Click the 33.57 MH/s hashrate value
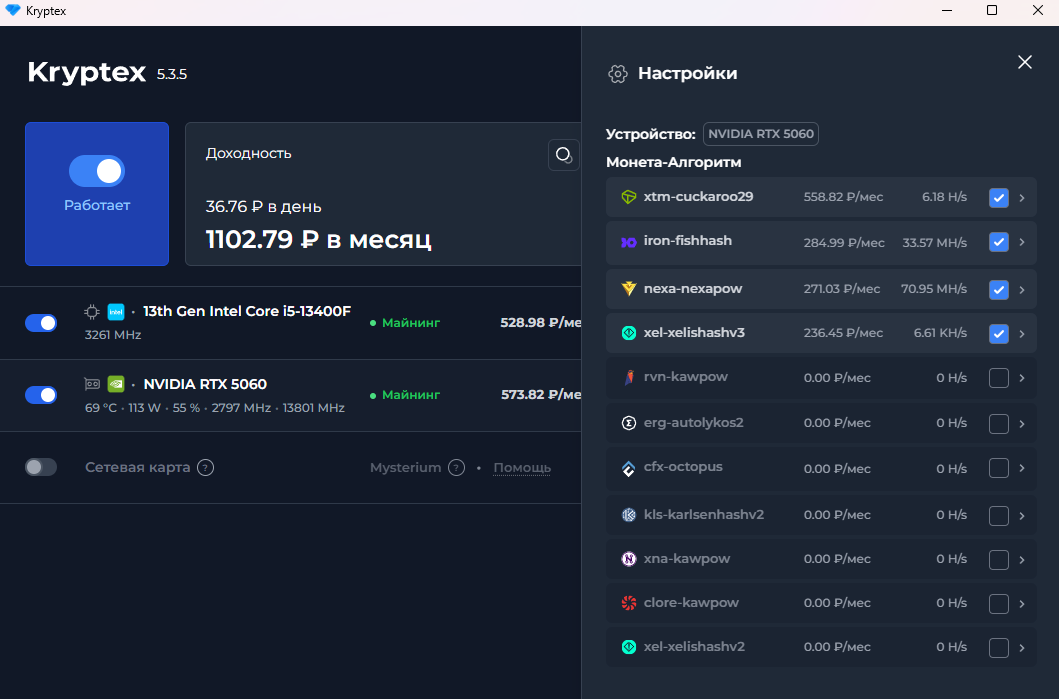 pyautogui.click(x=935, y=242)
